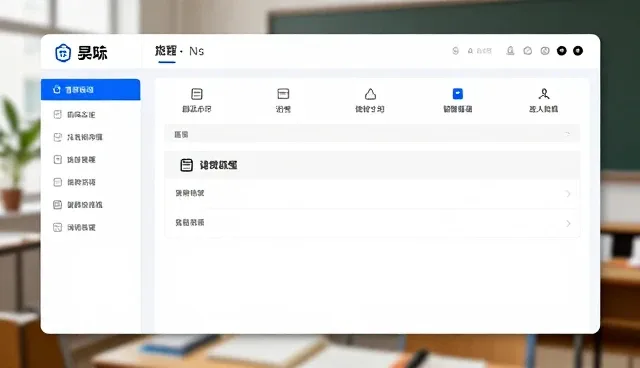Viewport: 640px width, 368px height.
Task: Click the clock circle icon beside black avatars
Action: click(x=545, y=51)
